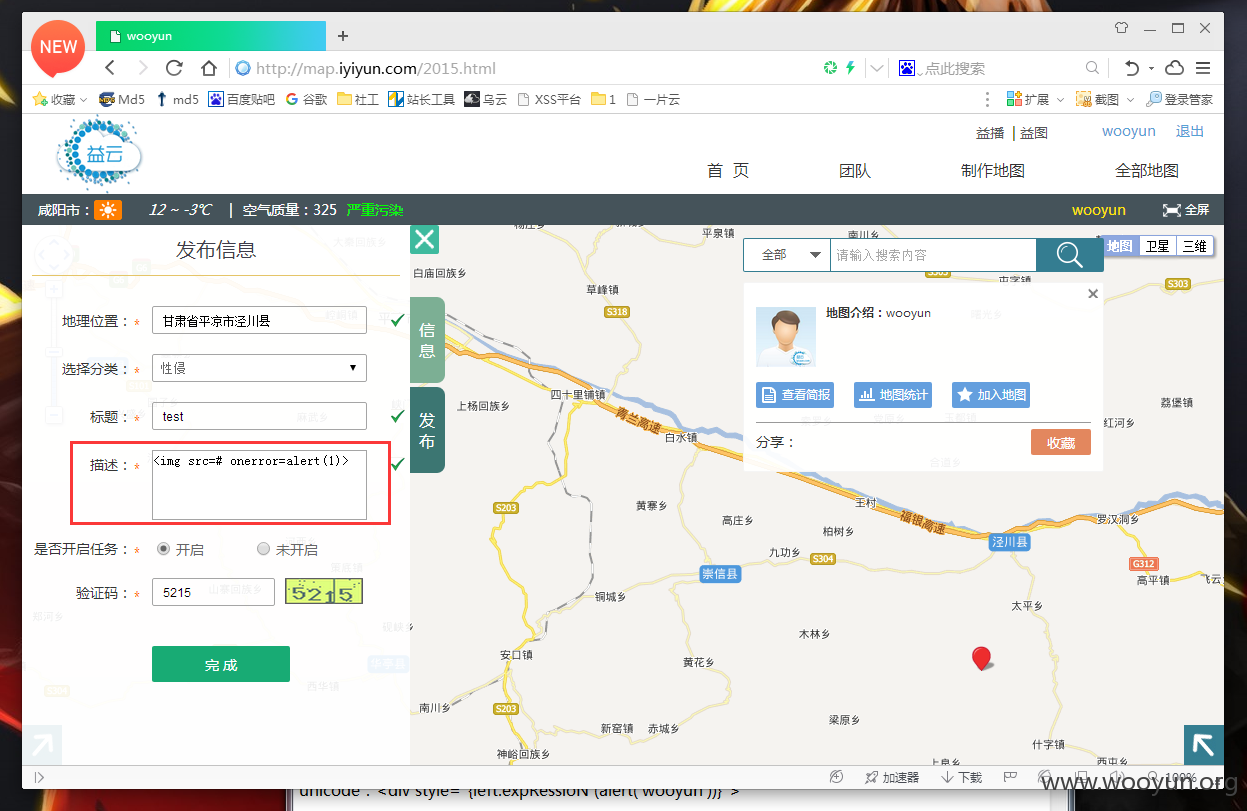Switch map view to 卫星
Screen dimensions: 1247x811
pos(1157,246)
